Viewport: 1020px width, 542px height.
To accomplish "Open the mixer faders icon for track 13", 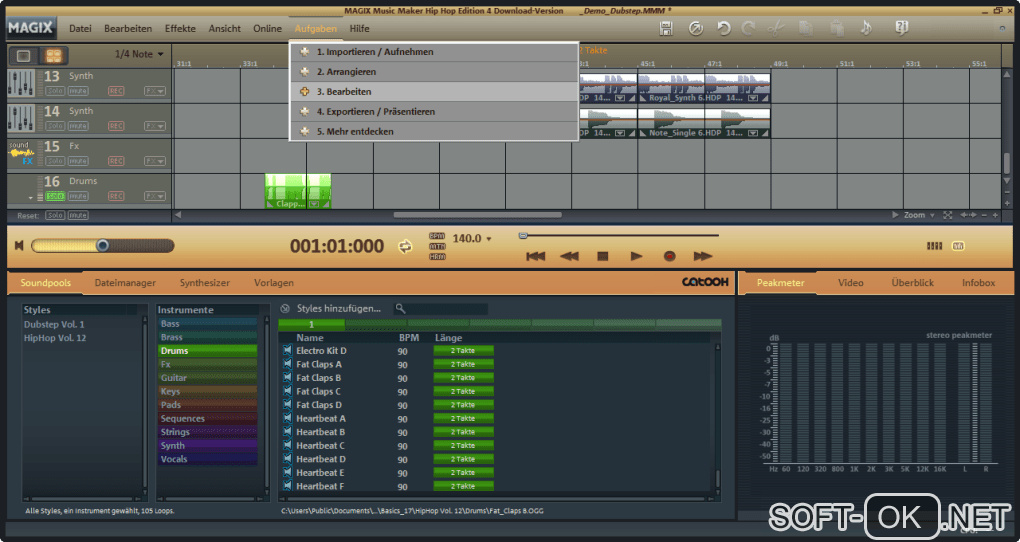I will tap(21, 84).
